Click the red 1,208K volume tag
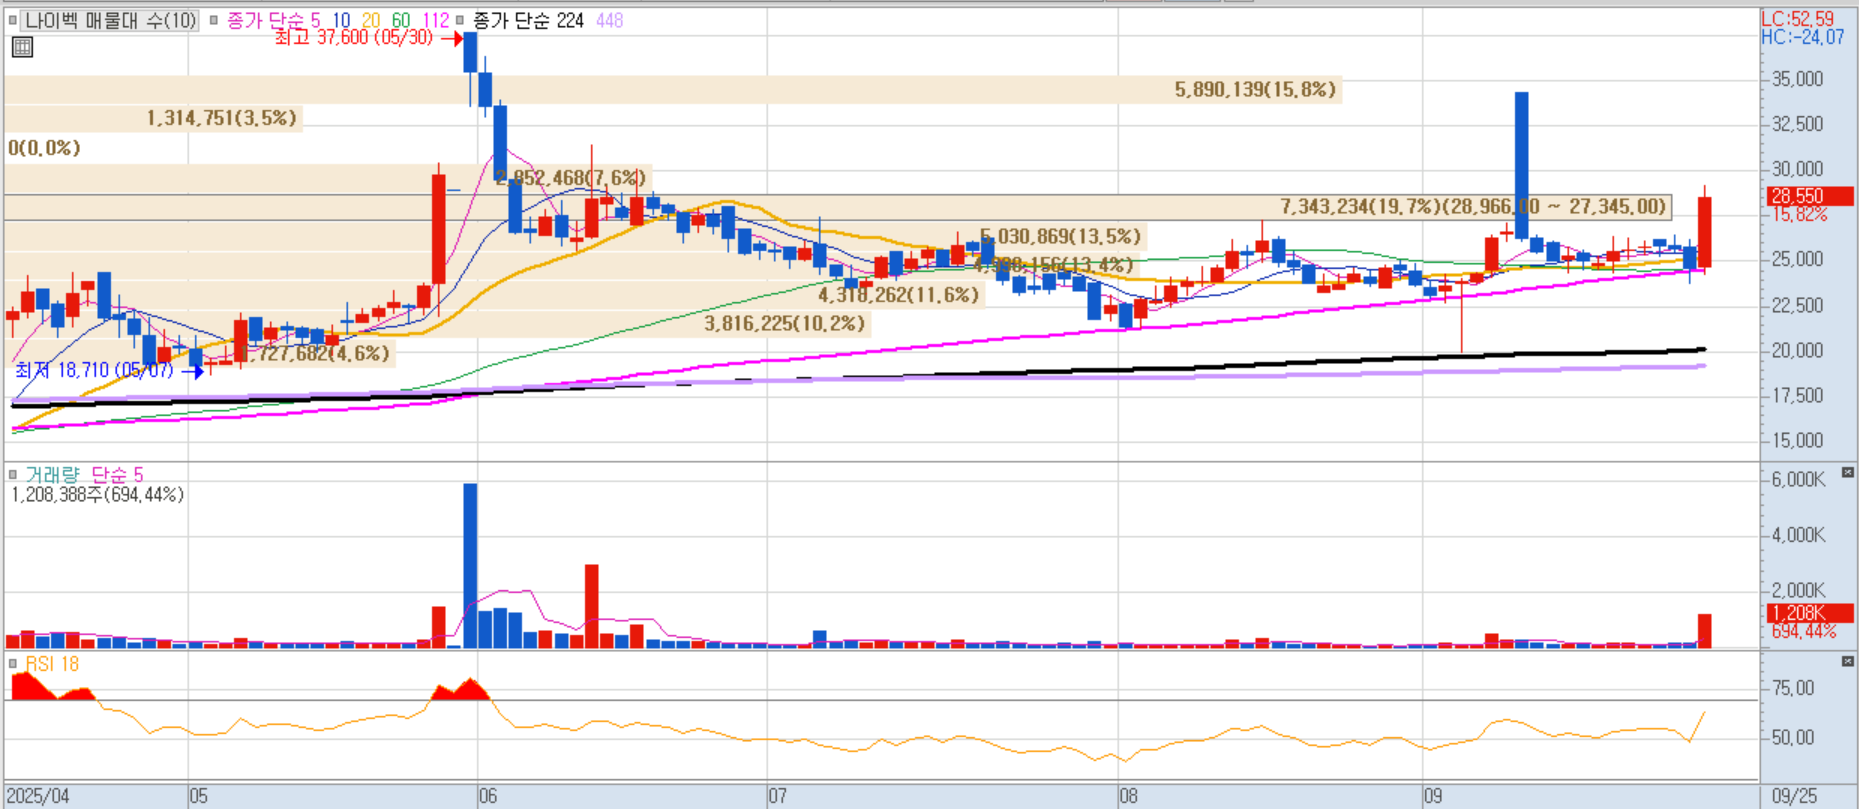The image size is (1859, 809). click(x=1811, y=613)
